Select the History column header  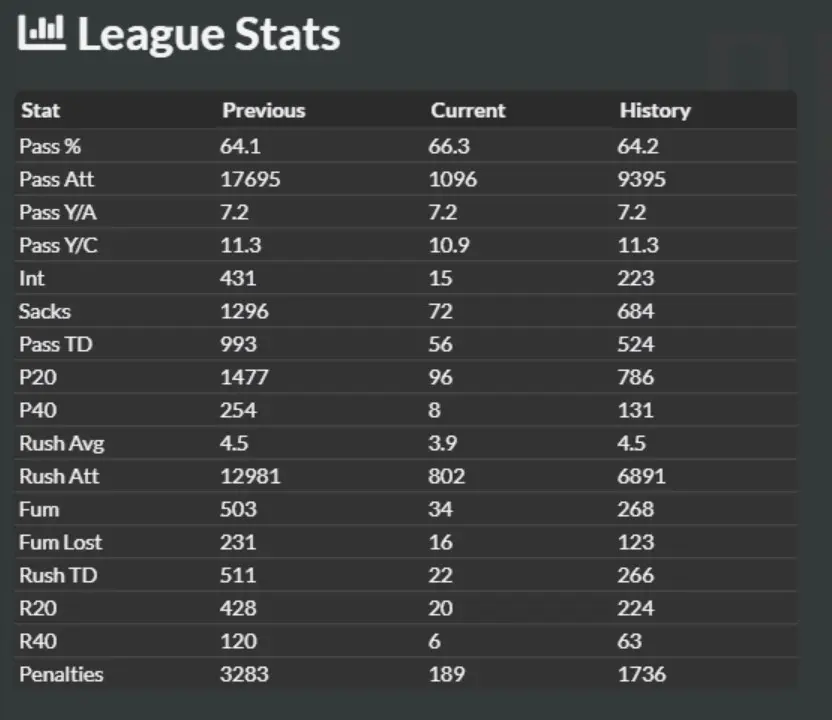(655, 111)
